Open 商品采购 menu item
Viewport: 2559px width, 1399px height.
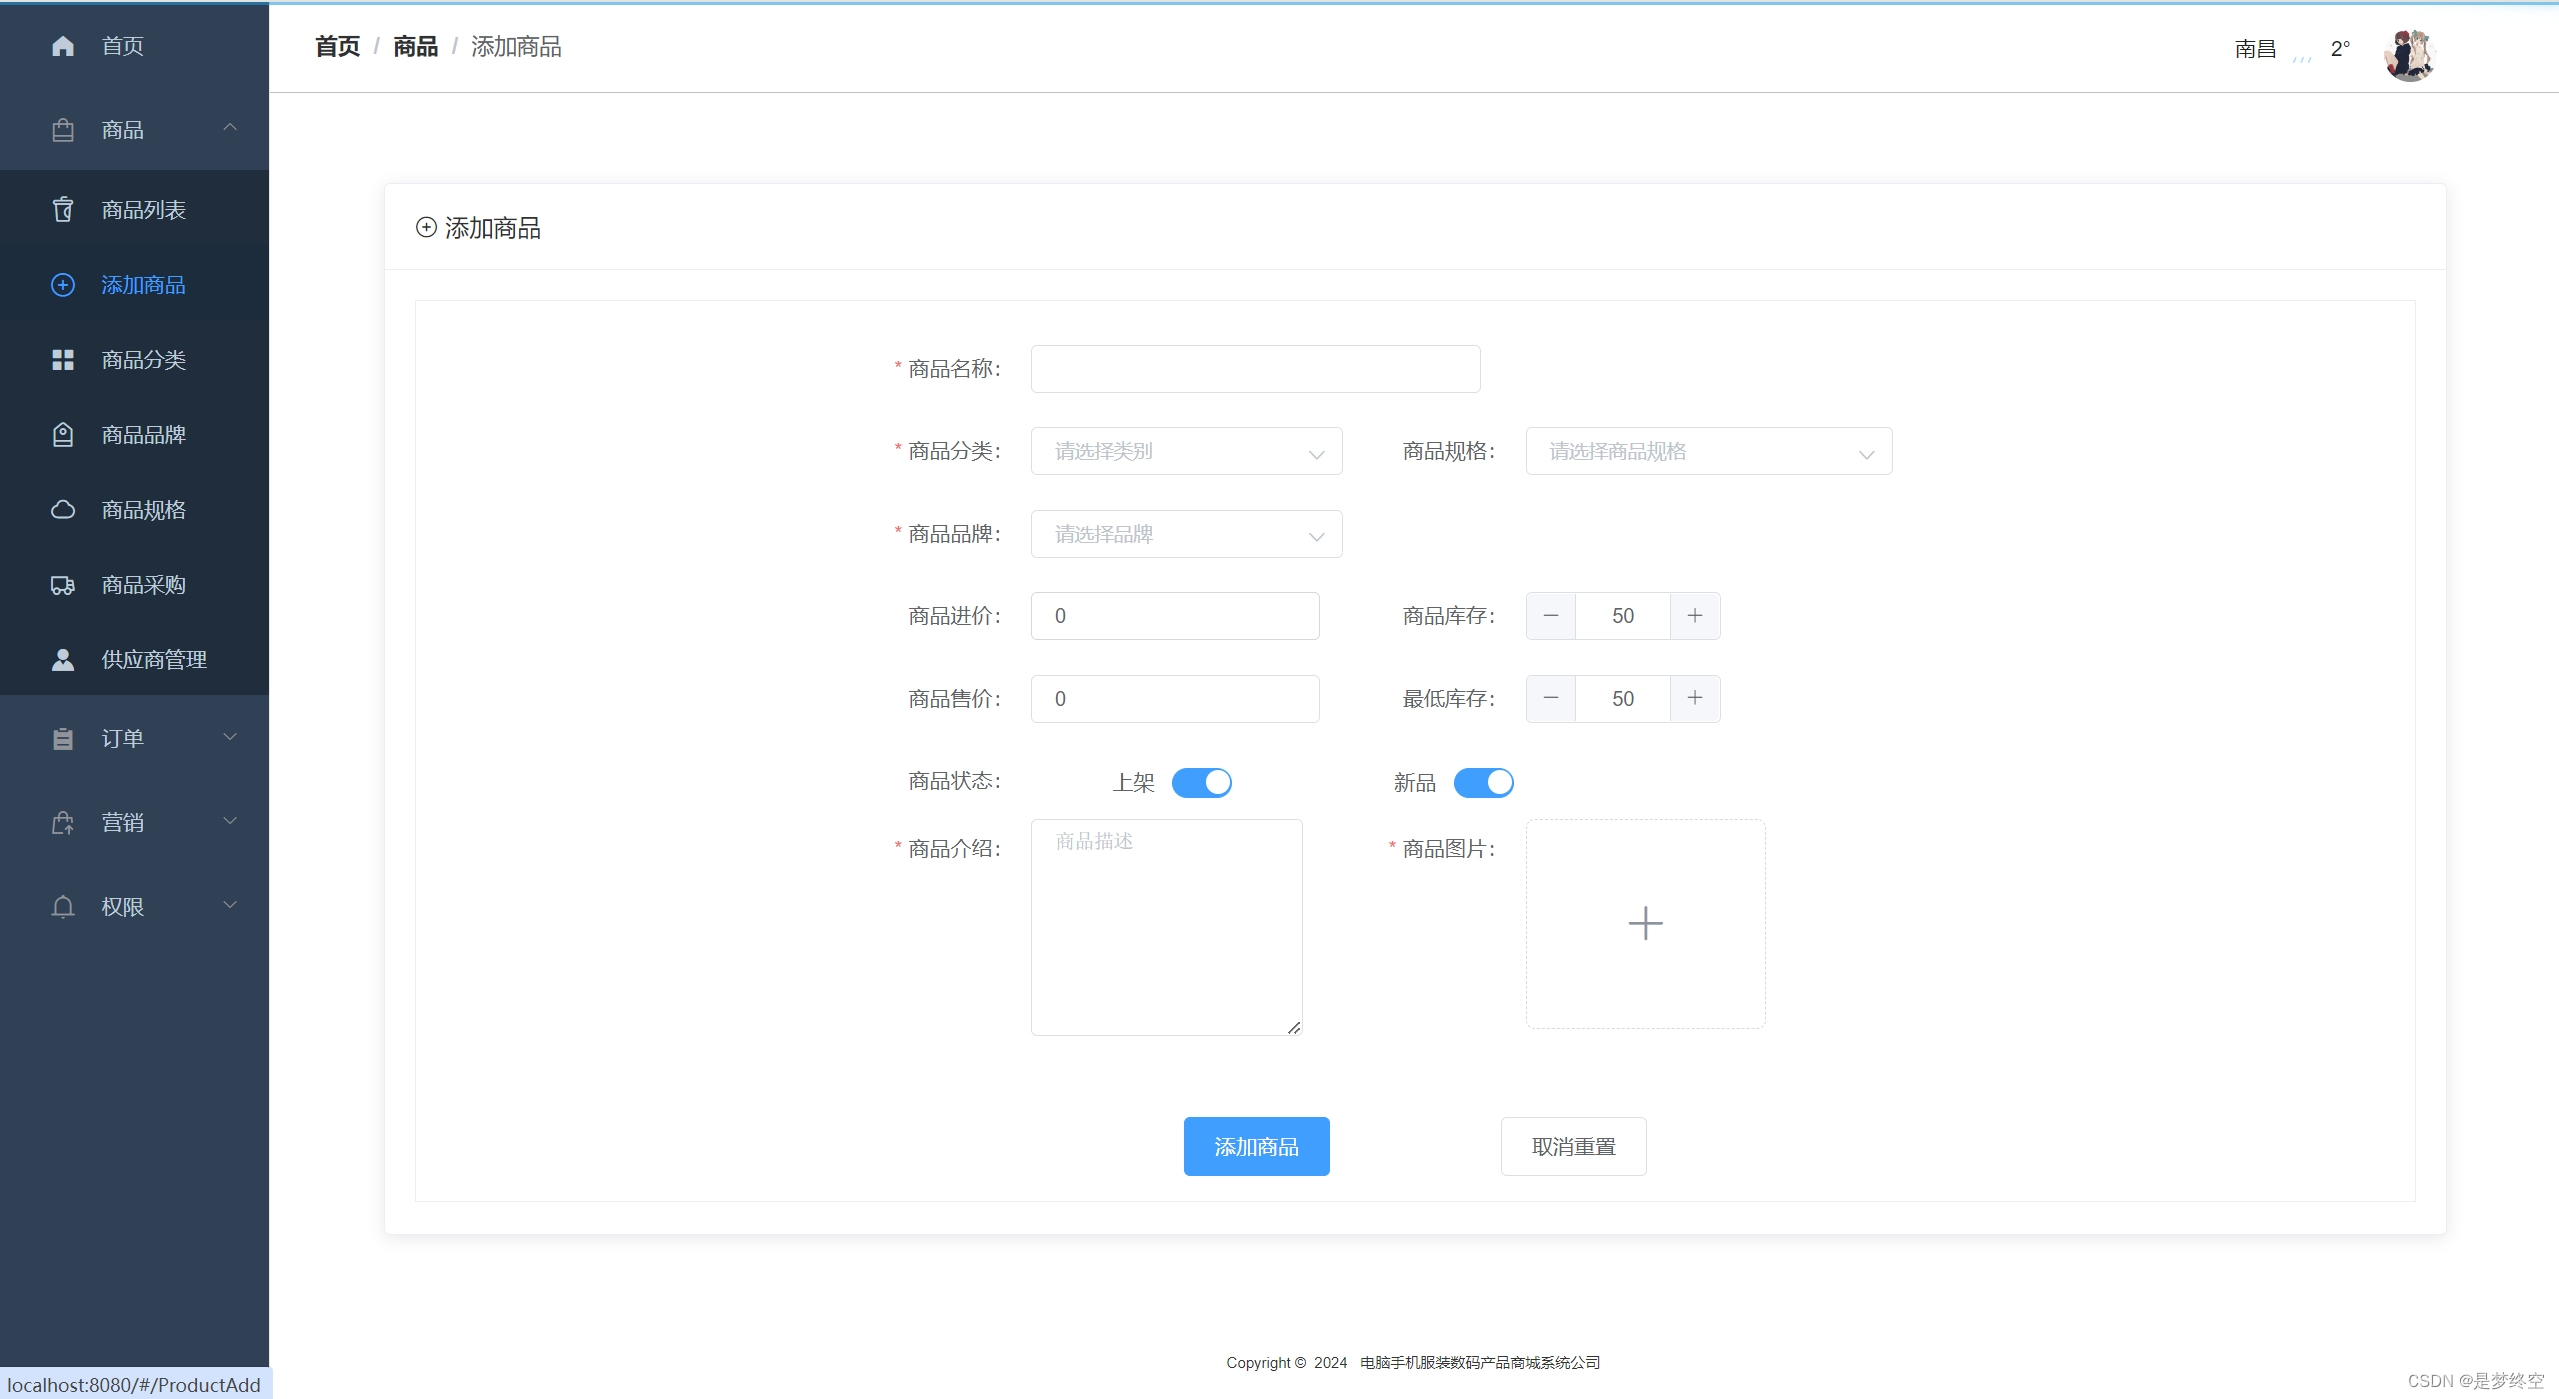point(134,585)
